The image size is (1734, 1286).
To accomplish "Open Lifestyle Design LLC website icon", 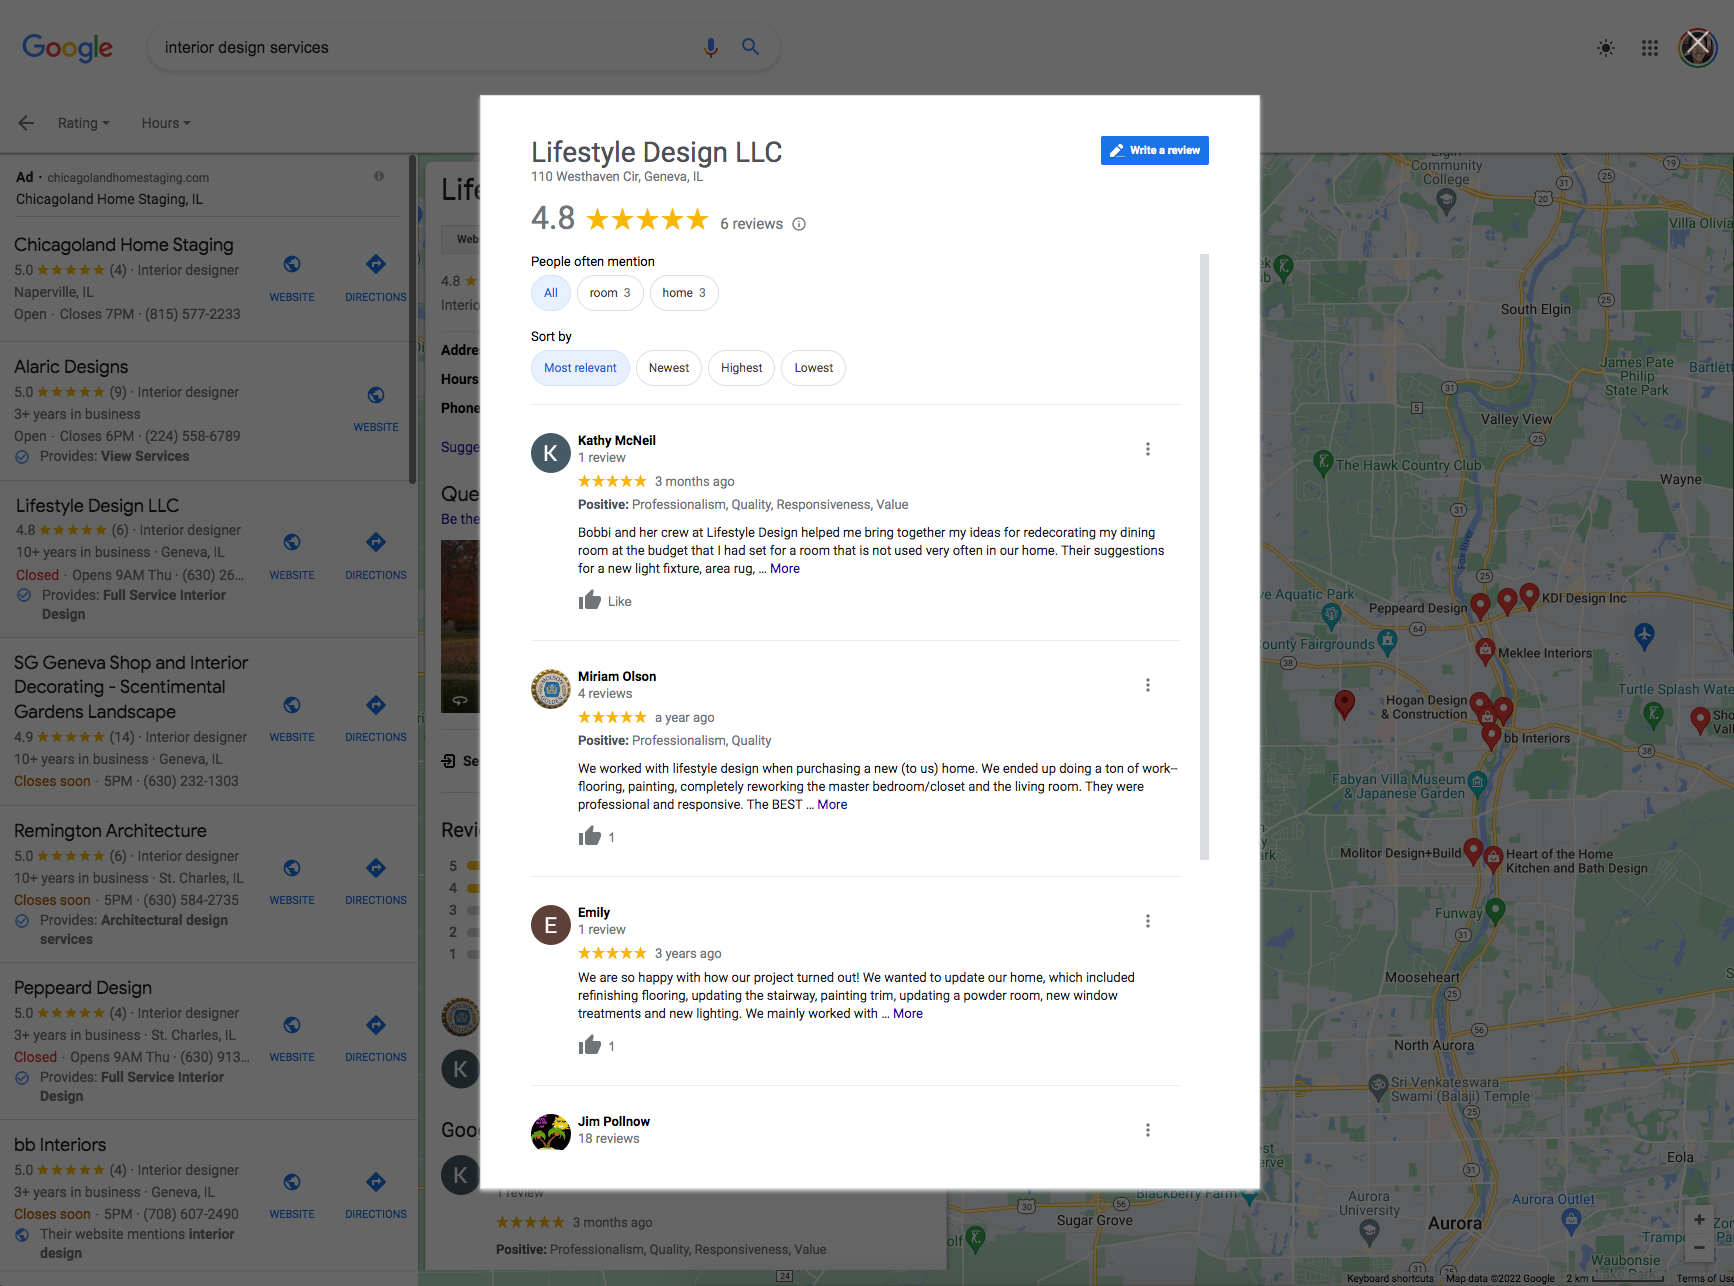I will pyautogui.click(x=292, y=542).
